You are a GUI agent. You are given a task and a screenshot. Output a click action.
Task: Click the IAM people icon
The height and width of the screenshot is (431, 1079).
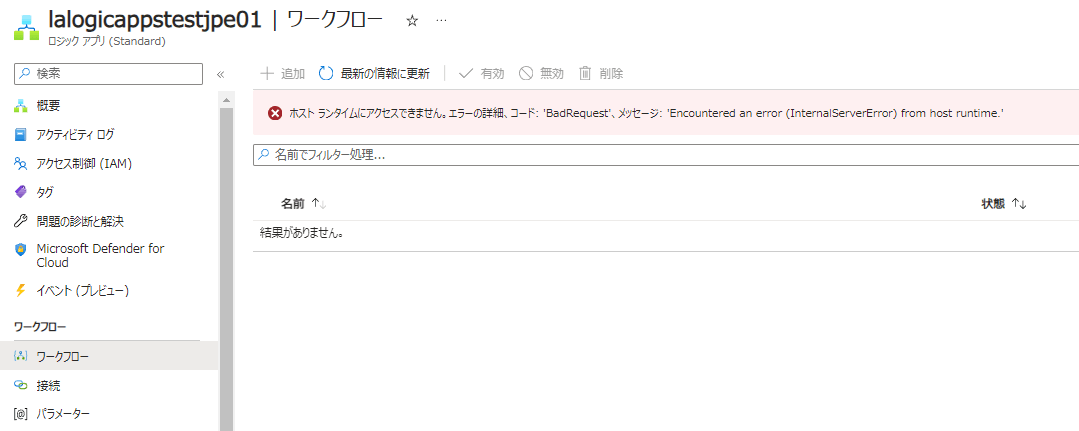pyautogui.click(x=21, y=163)
